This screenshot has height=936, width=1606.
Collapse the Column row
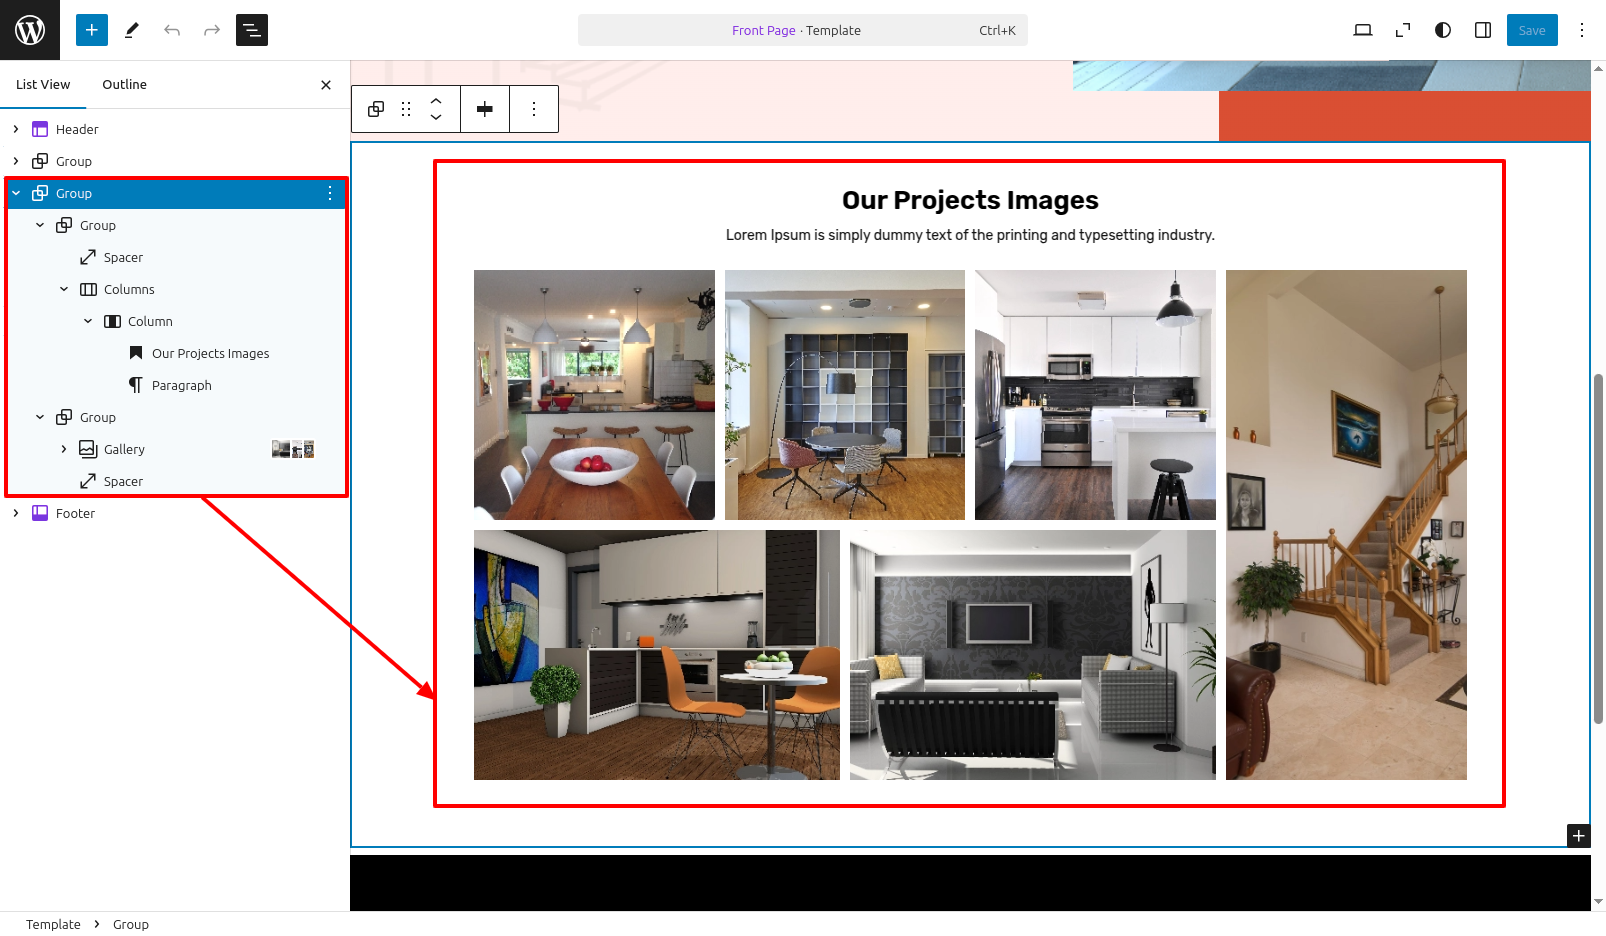click(x=88, y=321)
